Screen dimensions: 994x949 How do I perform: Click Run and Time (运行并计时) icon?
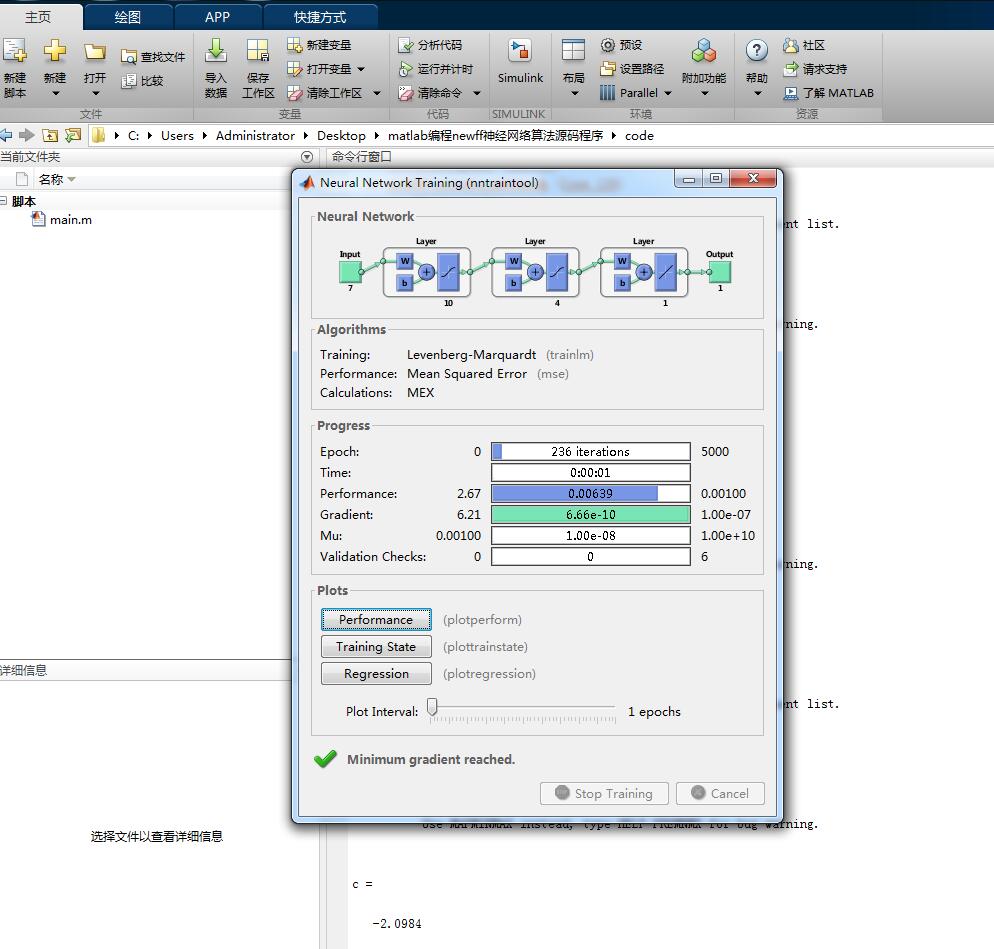405,68
